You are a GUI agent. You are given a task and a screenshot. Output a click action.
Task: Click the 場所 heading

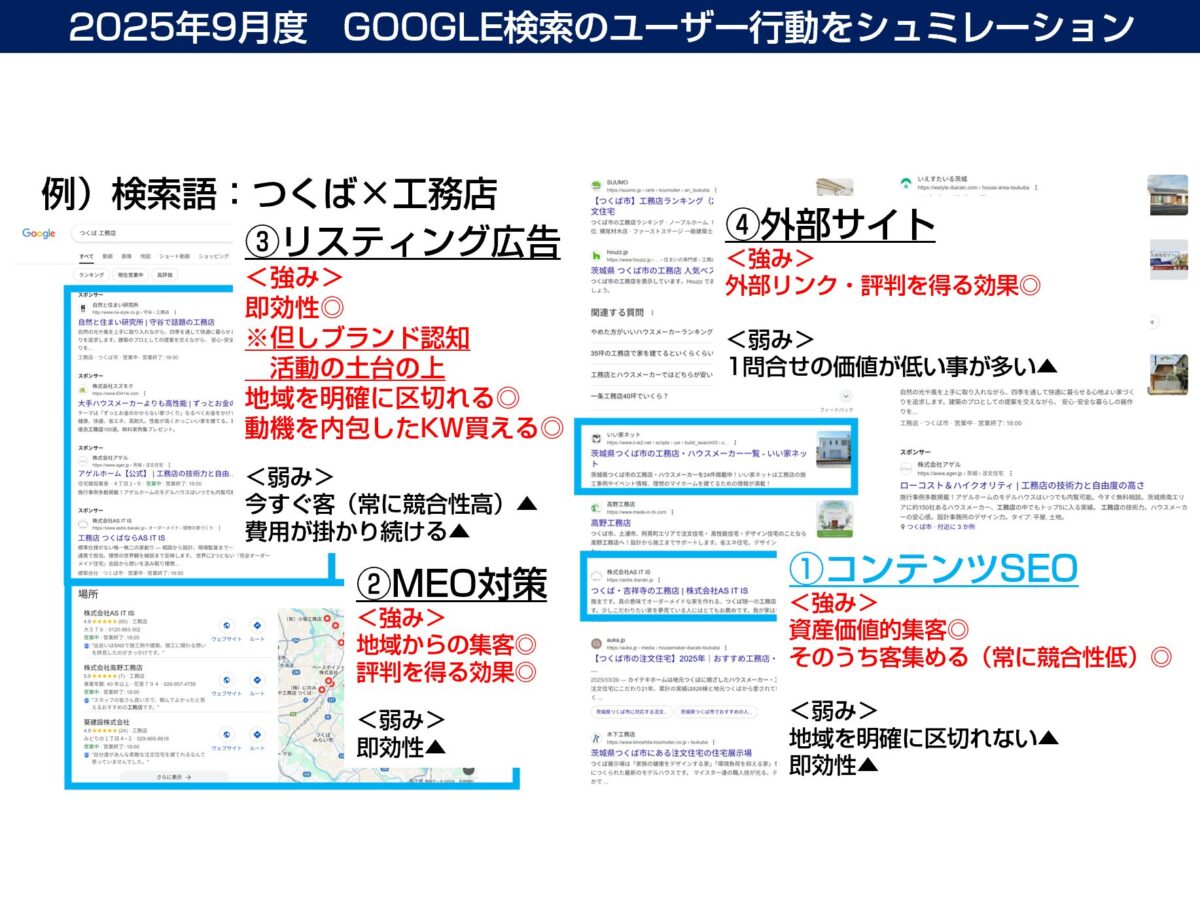tap(87, 594)
